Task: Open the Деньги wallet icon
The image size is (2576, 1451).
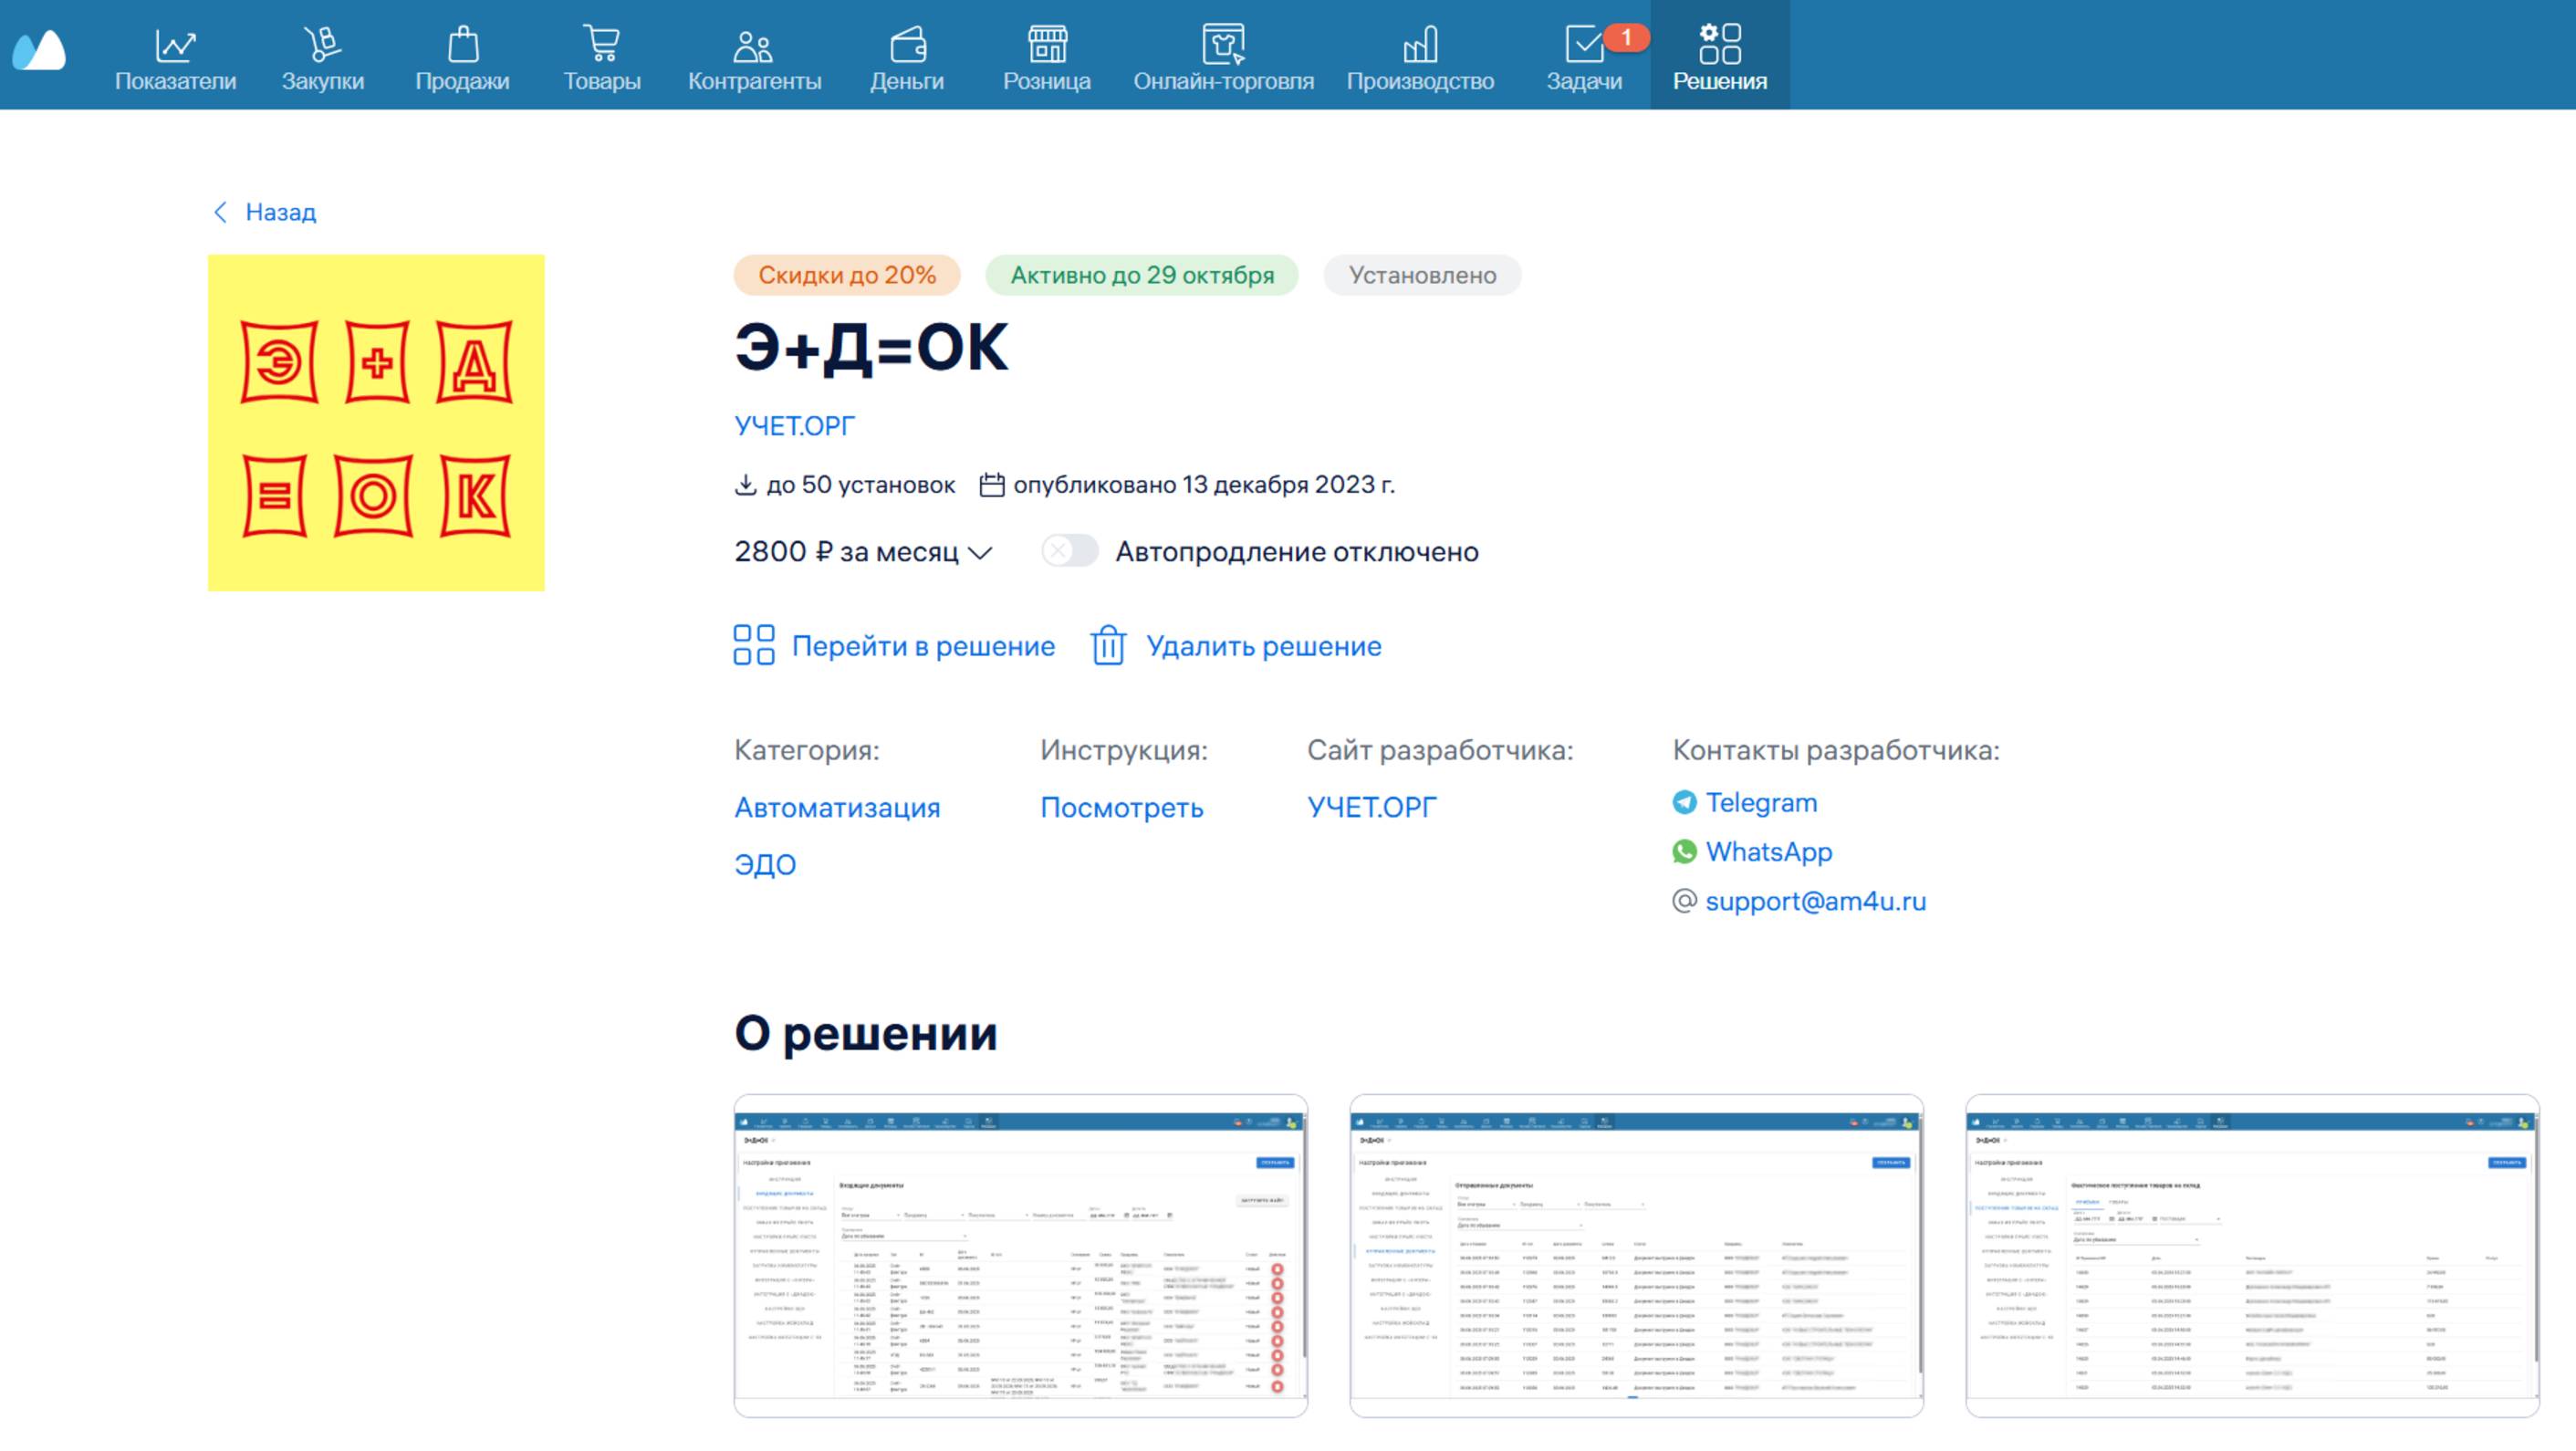Action: click(909, 43)
